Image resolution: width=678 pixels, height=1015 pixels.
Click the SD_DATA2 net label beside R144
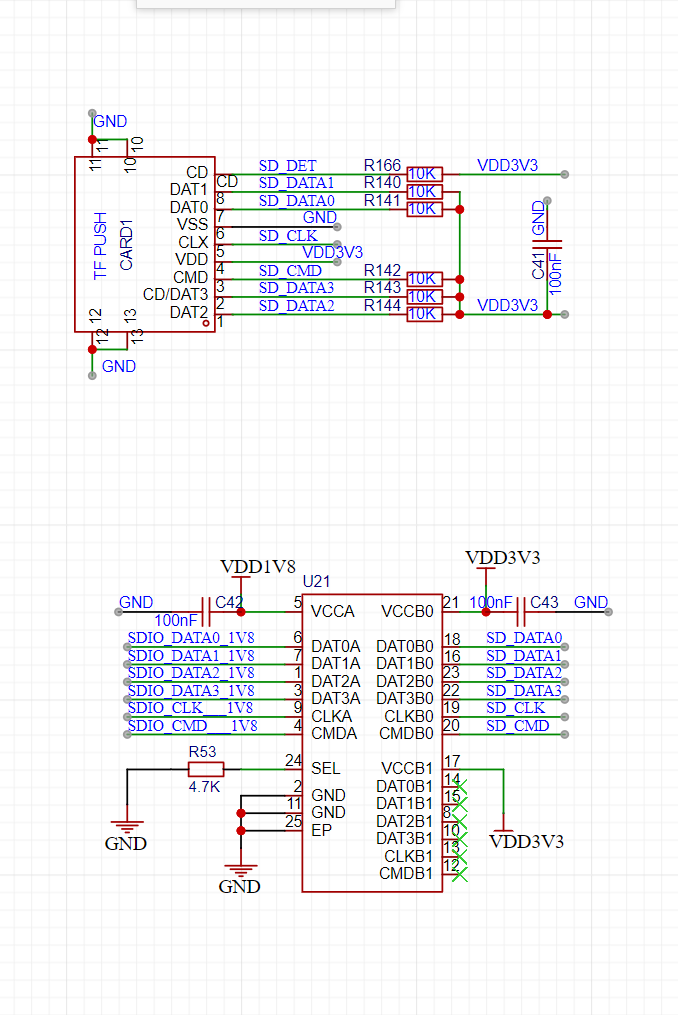point(297,306)
